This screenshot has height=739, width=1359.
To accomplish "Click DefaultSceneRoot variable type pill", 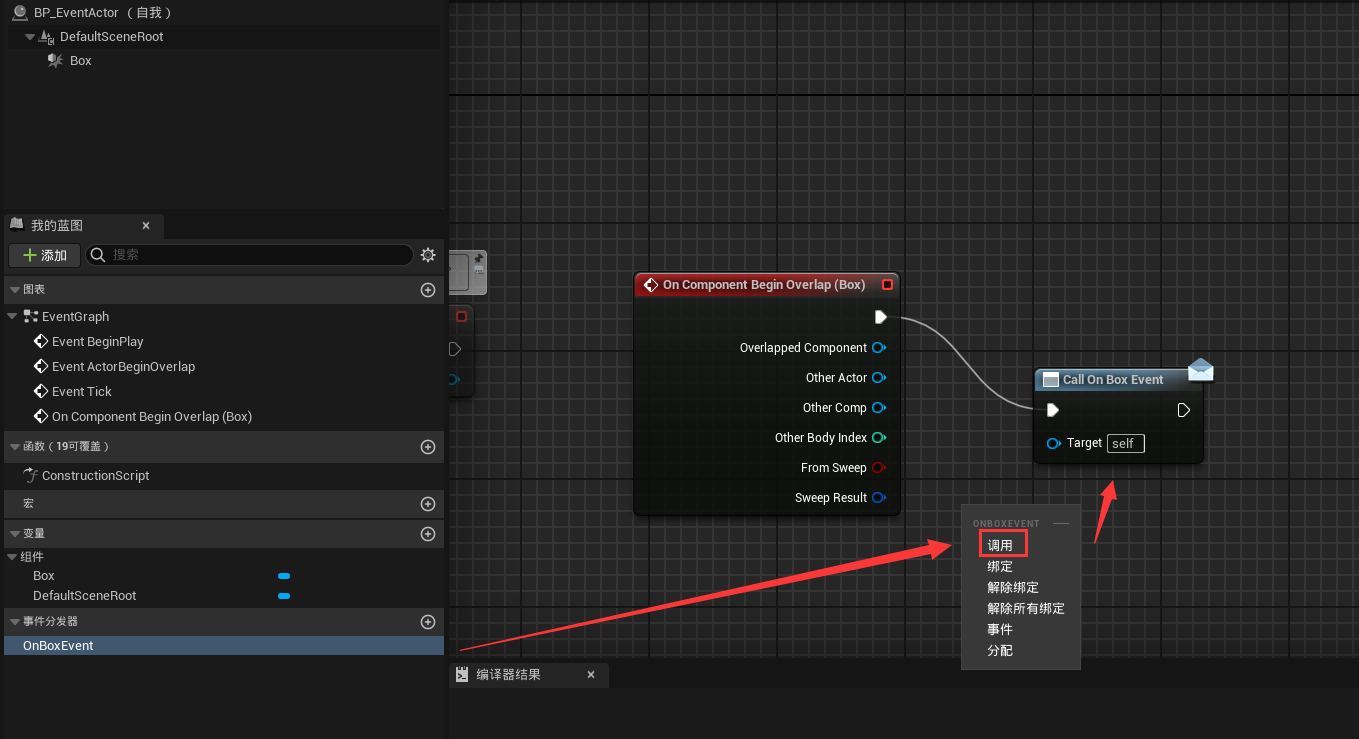I will pyautogui.click(x=284, y=596).
